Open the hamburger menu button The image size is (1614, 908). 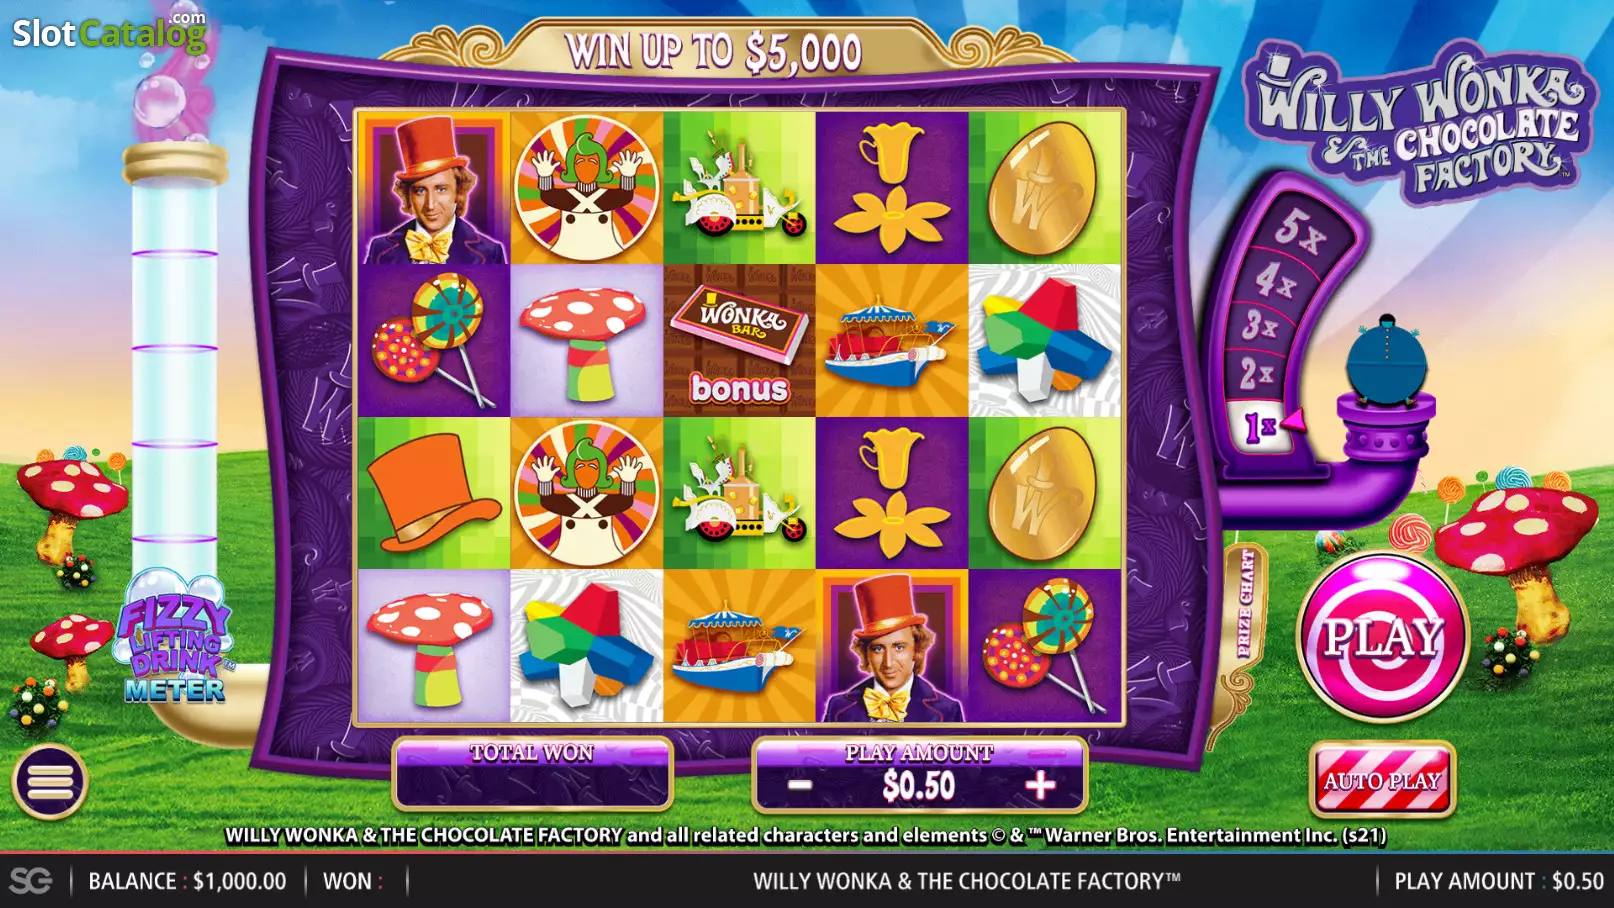(50, 782)
